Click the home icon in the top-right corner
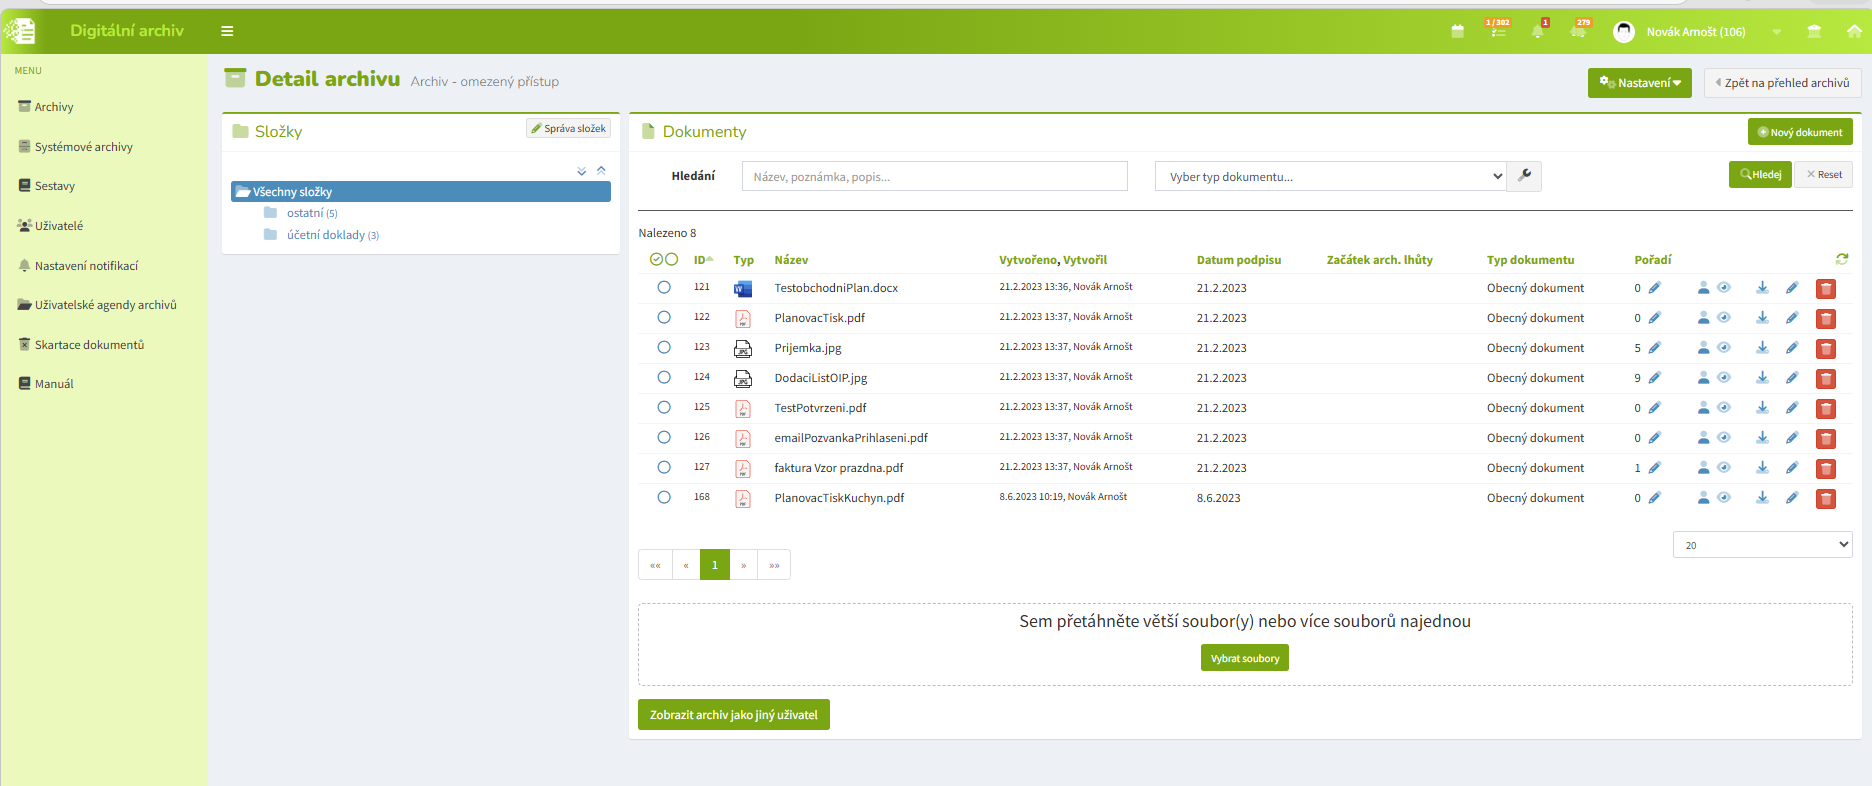1872x786 pixels. [x=1854, y=31]
